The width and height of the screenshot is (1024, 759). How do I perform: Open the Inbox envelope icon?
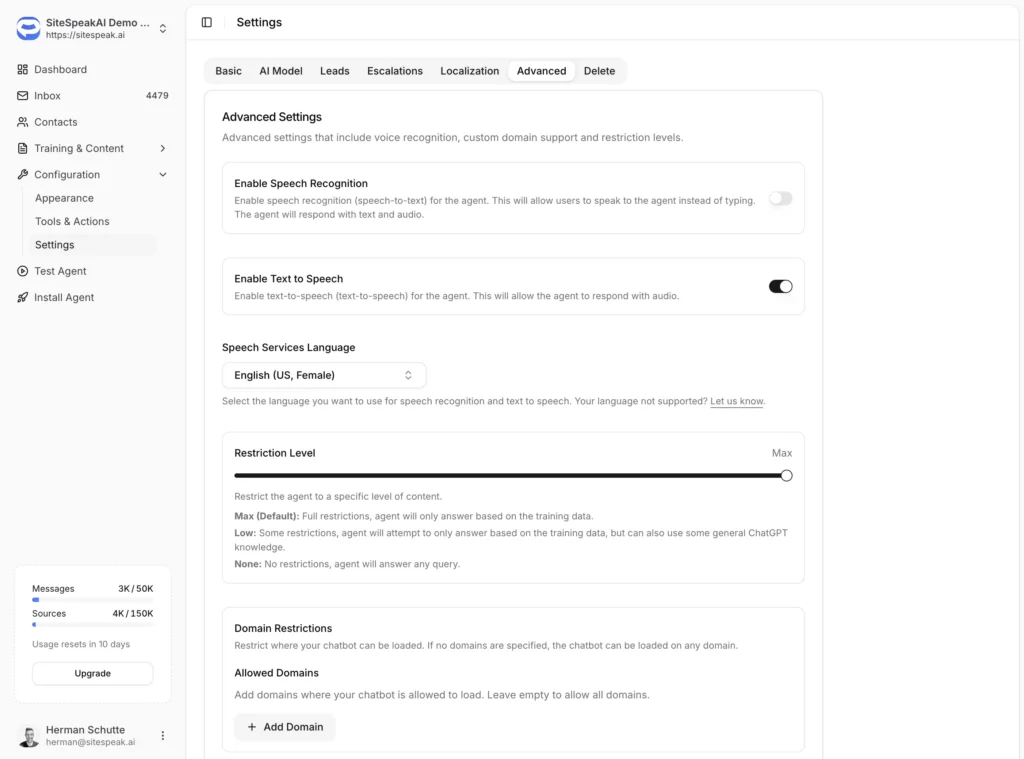pos(23,95)
